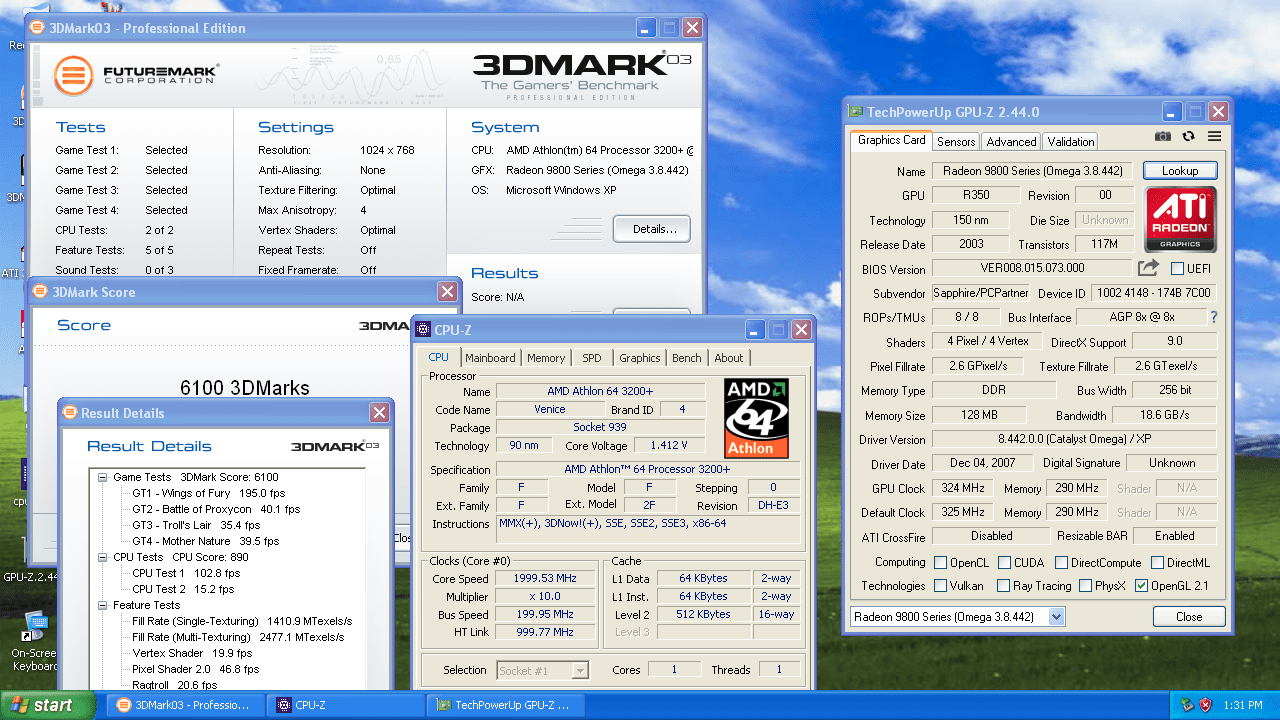The width and height of the screenshot is (1280, 720).
Task: Click 3DMark Score title bar icon
Action: click(x=40, y=292)
